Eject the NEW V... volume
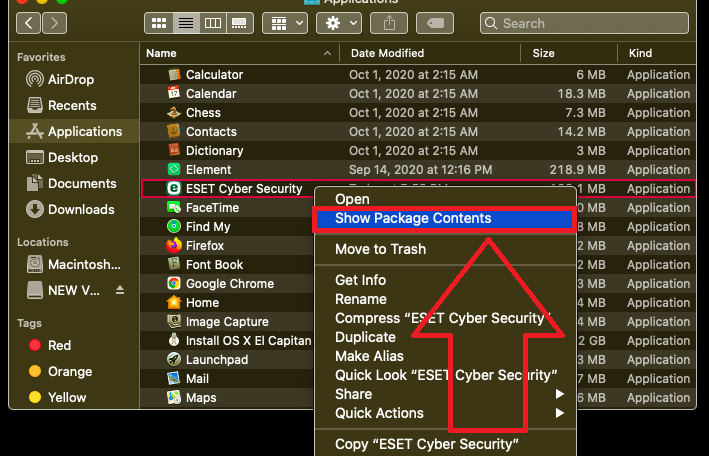Screen dimensions: 709x456 pos(120,290)
